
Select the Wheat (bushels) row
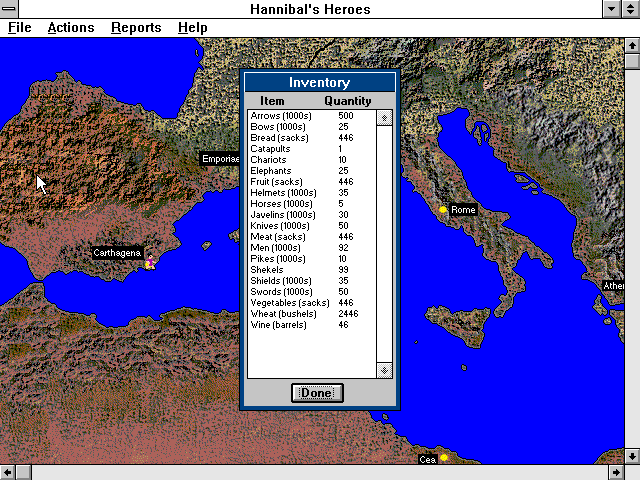[311, 314]
